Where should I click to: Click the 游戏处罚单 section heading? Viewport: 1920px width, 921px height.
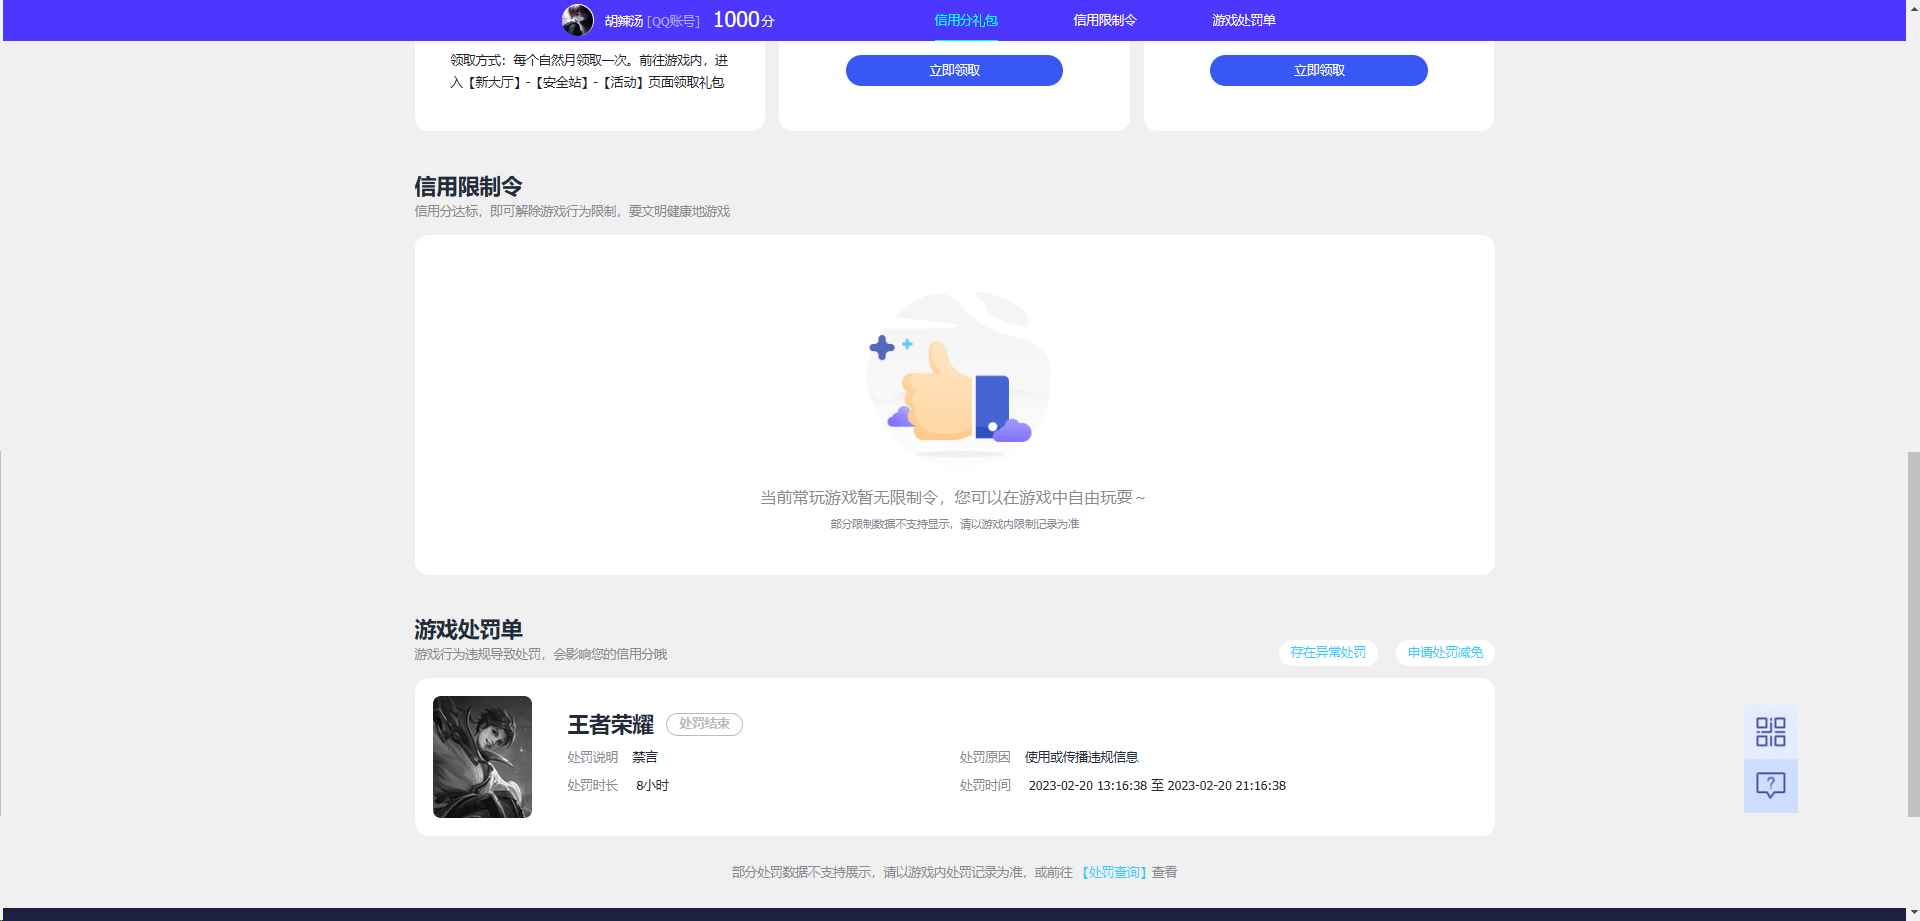468,630
